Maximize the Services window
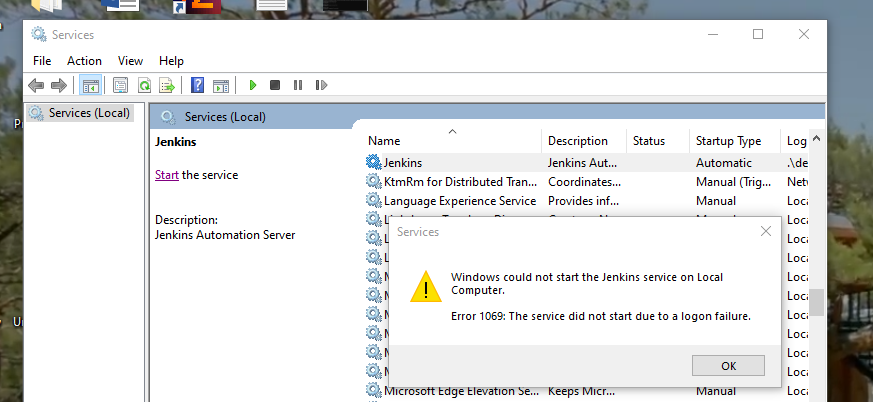 point(758,34)
